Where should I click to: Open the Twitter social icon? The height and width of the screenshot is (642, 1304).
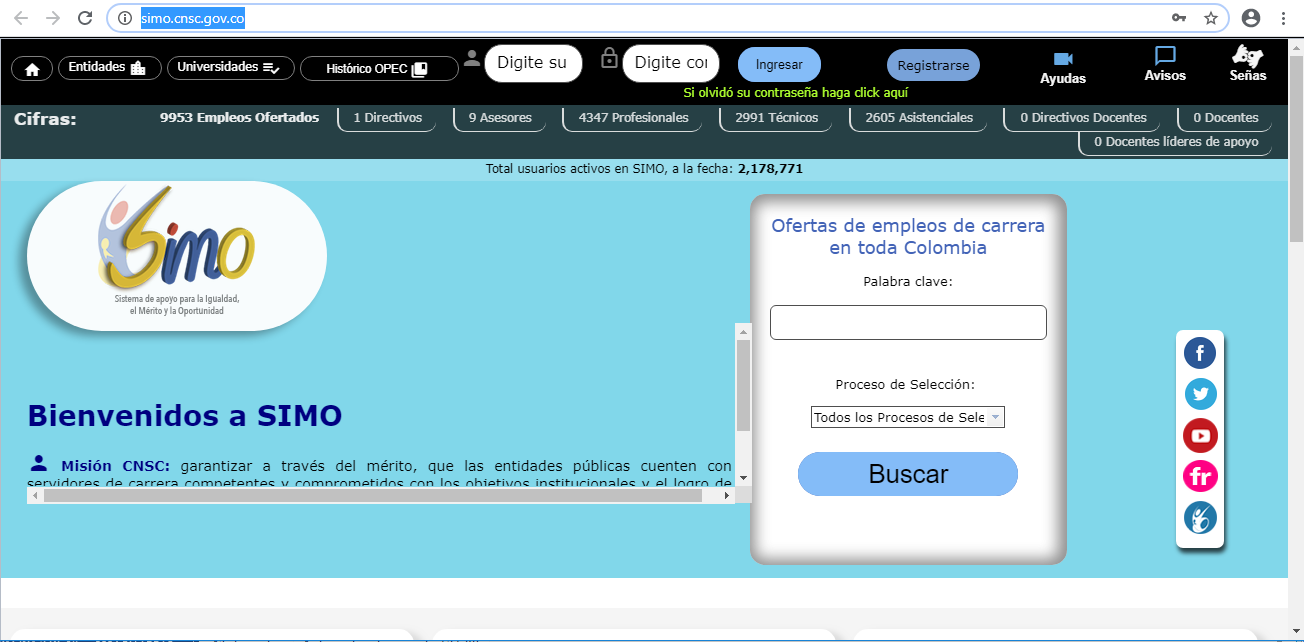[x=1200, y=394]
